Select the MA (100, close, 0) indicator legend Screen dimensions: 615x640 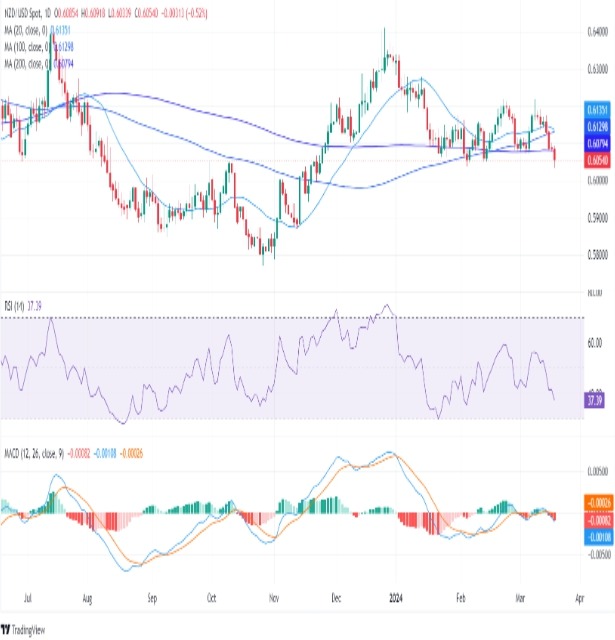coord(25,46)
